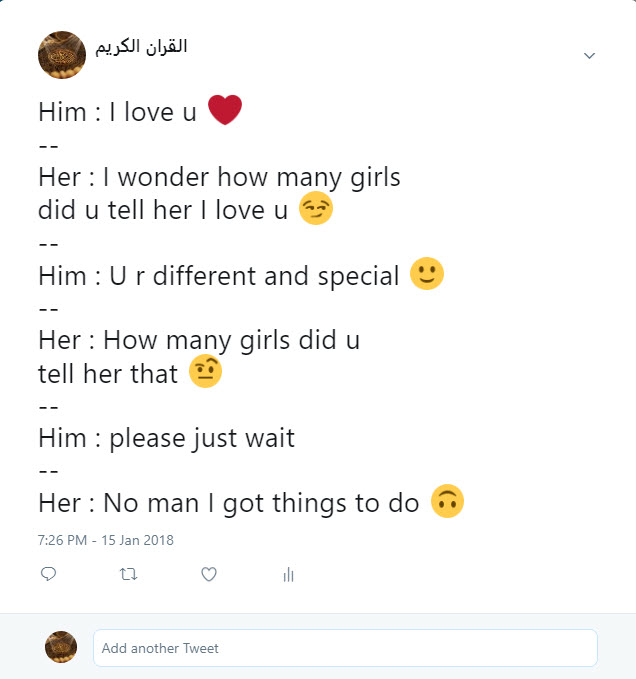Screen dimensions: 636x679
Task: Click the line "Him : please just wait"
Action: pyautogui.click(x=166, y=438)
